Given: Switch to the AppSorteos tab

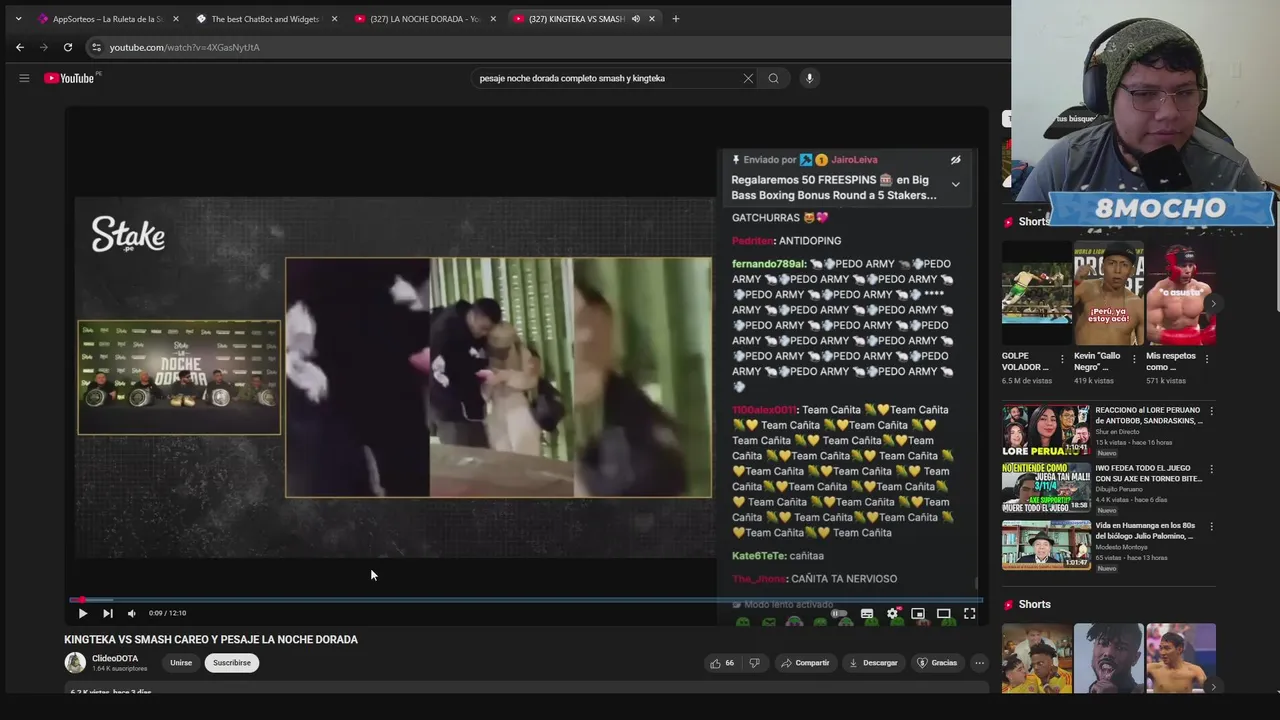Looking at the screenshot, I should click(x=108, y=19).
